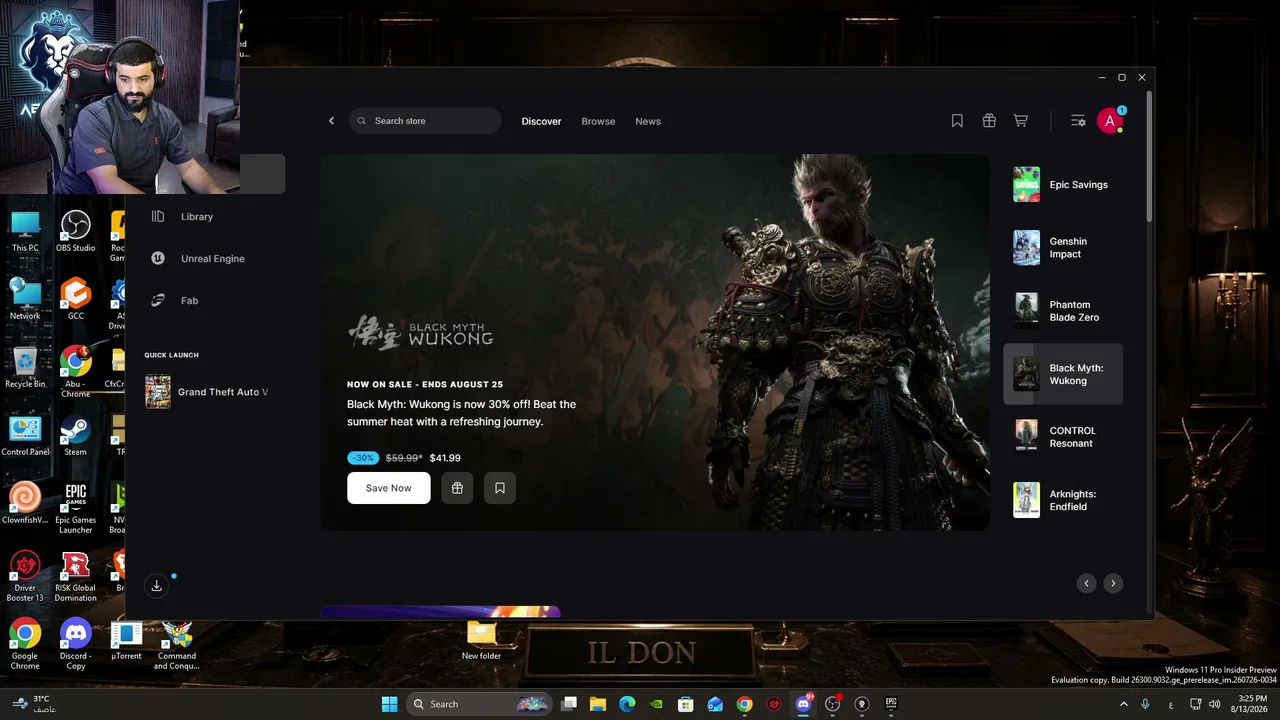Open File Explorer from the taskbar
Viewport: 1280px width, 720px height.
pyautogui.click(x=598, y=704)
